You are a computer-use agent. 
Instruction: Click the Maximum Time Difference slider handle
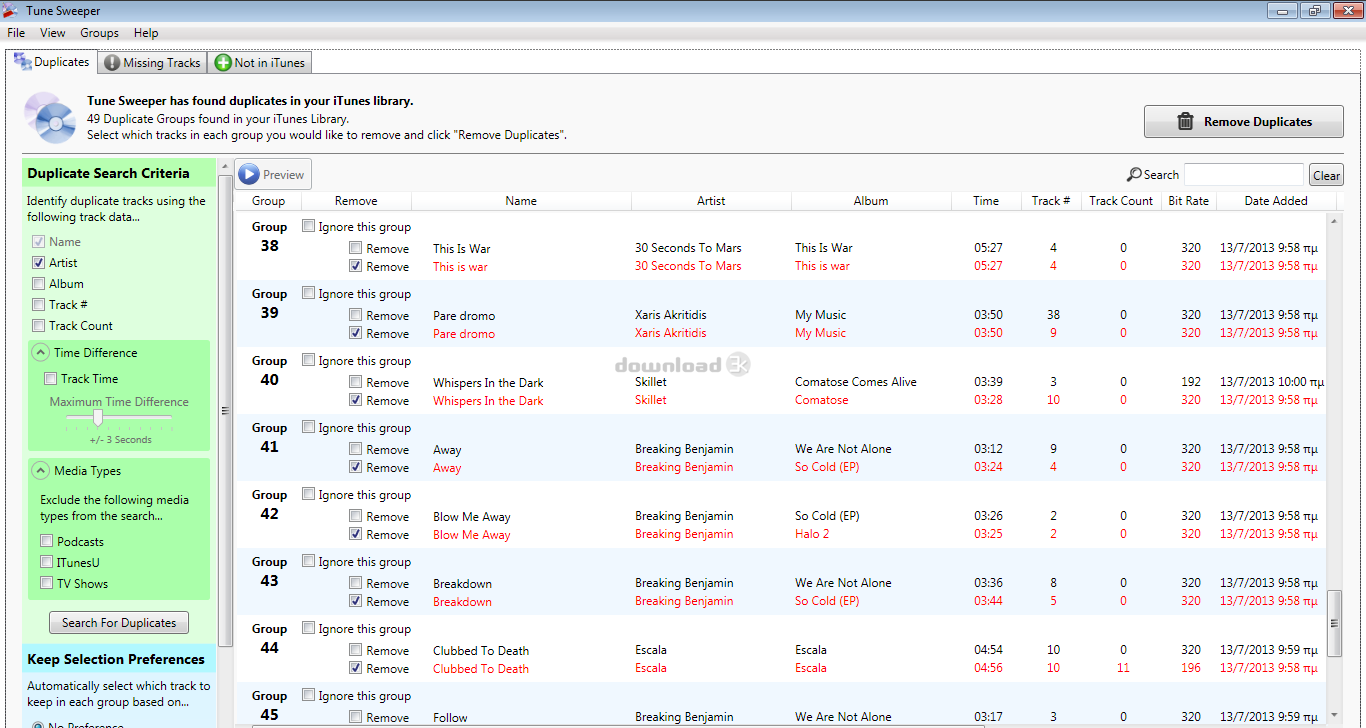coord(98,418)
